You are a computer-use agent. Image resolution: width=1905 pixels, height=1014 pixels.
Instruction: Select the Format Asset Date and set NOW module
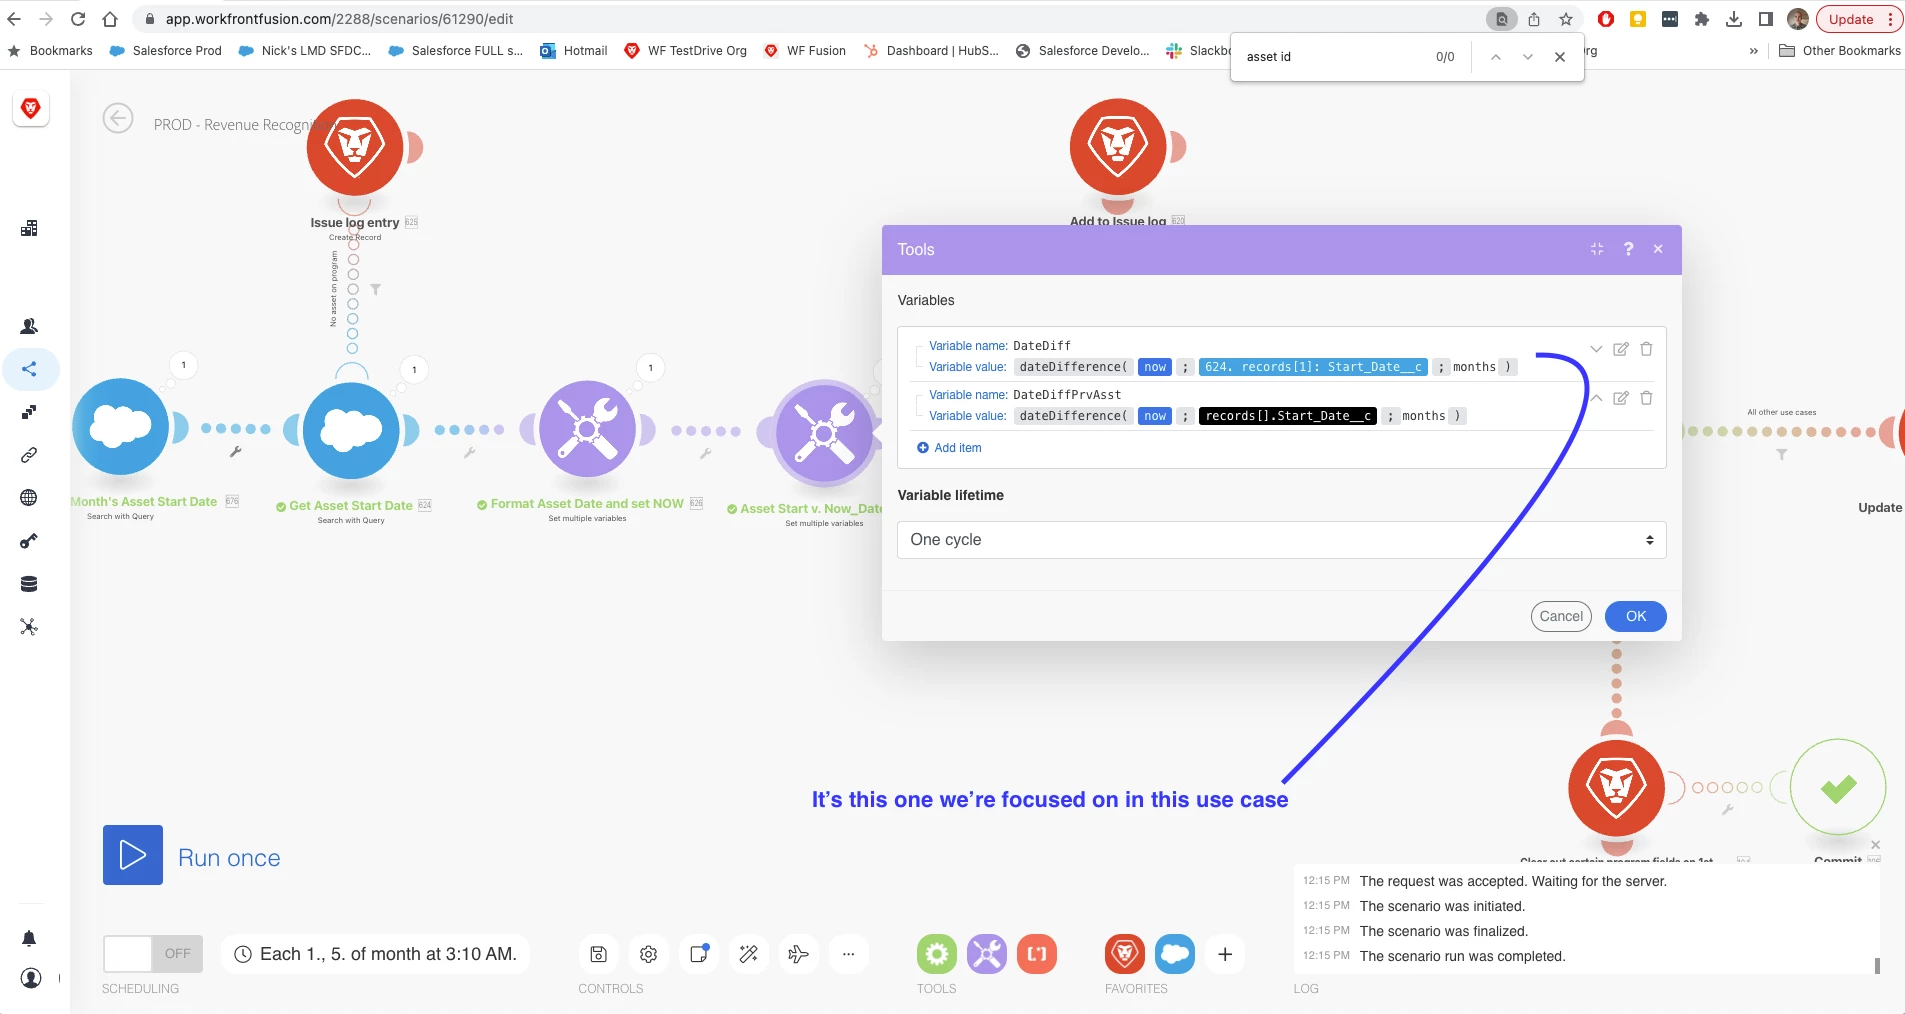tap(588, 429)
